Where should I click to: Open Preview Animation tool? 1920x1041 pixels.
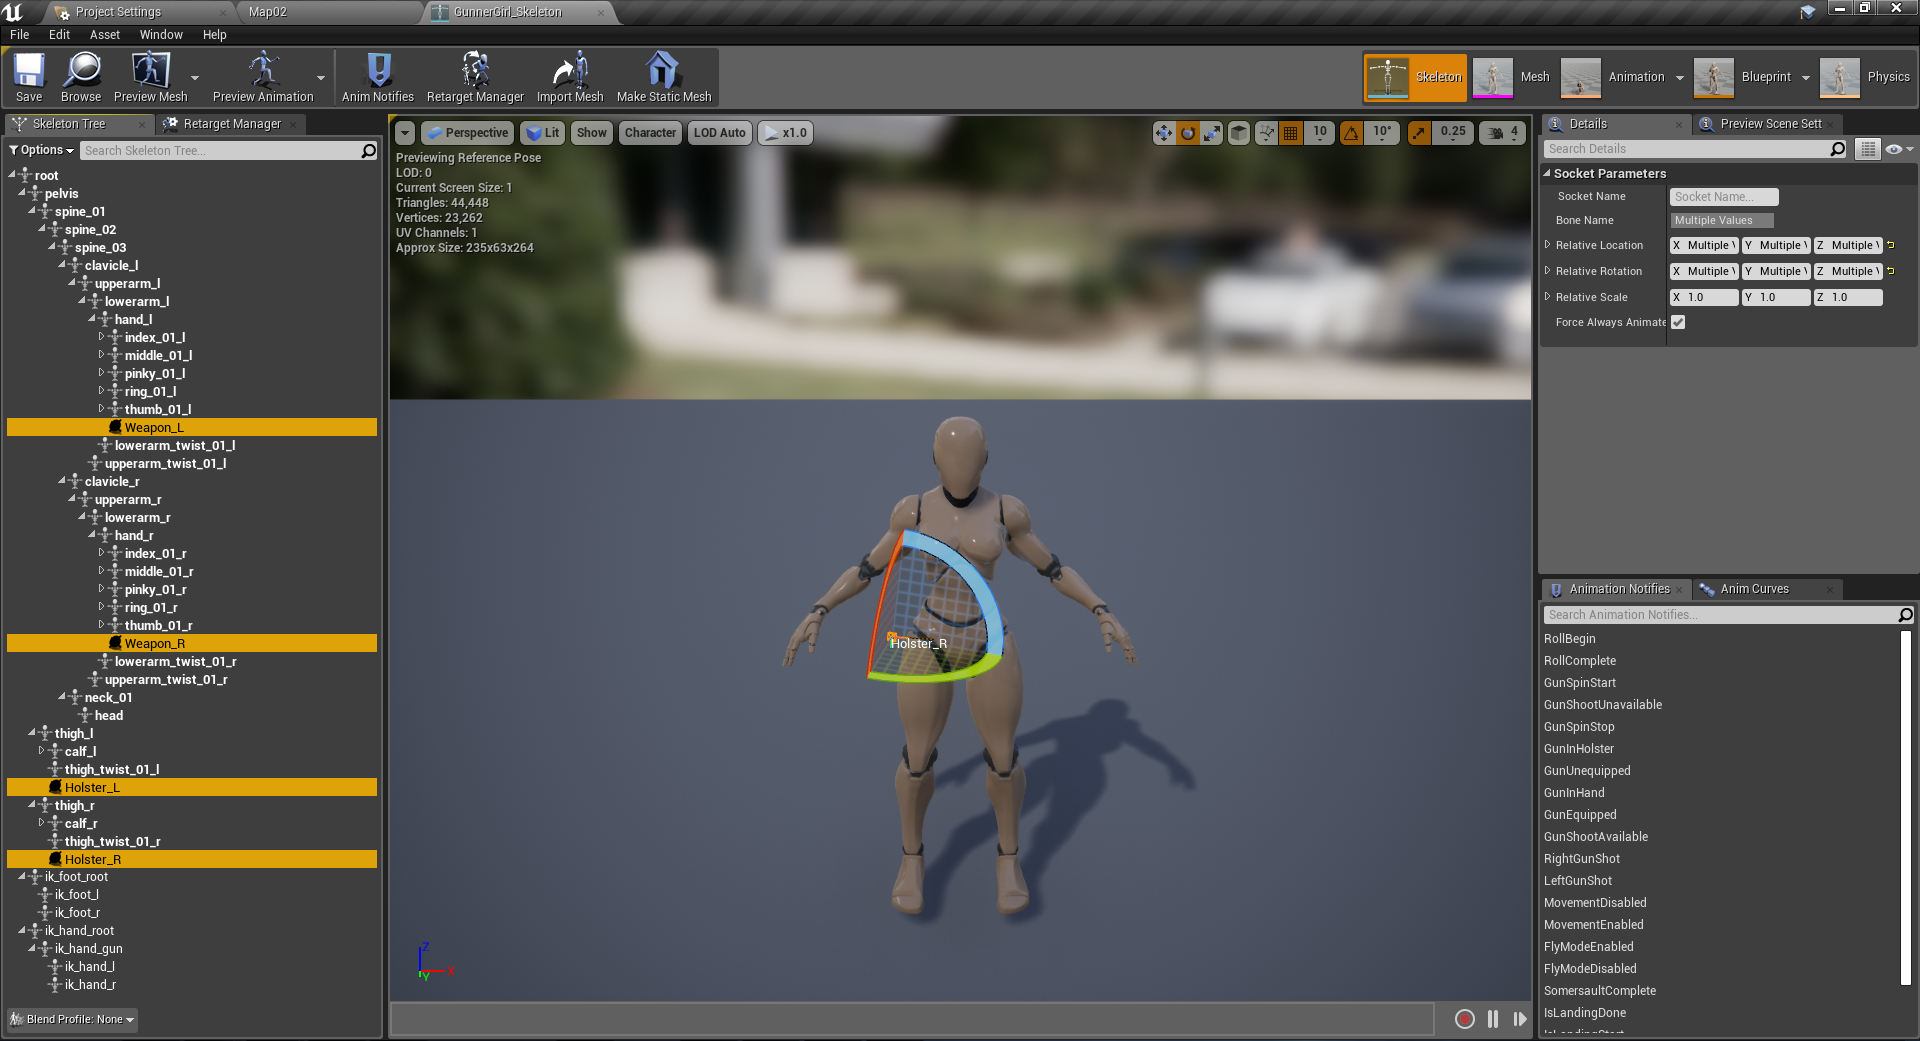[263, 77]
